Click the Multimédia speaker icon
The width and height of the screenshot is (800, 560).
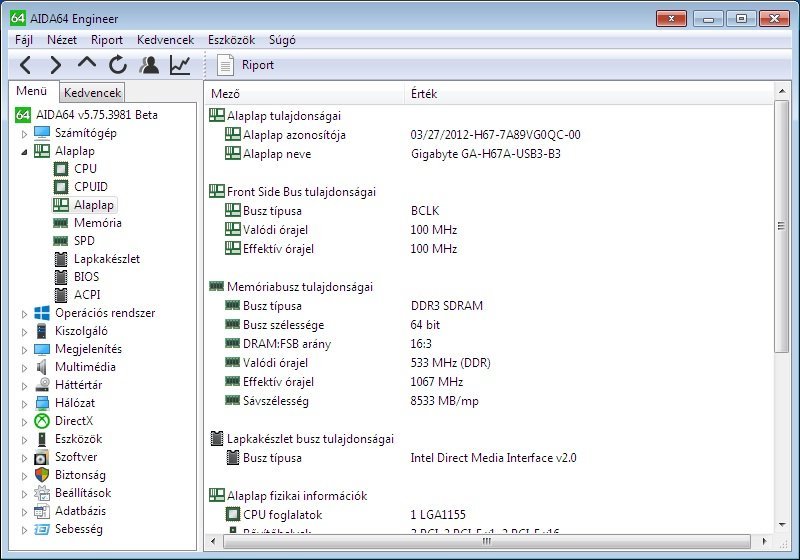(x=42, y=367)
